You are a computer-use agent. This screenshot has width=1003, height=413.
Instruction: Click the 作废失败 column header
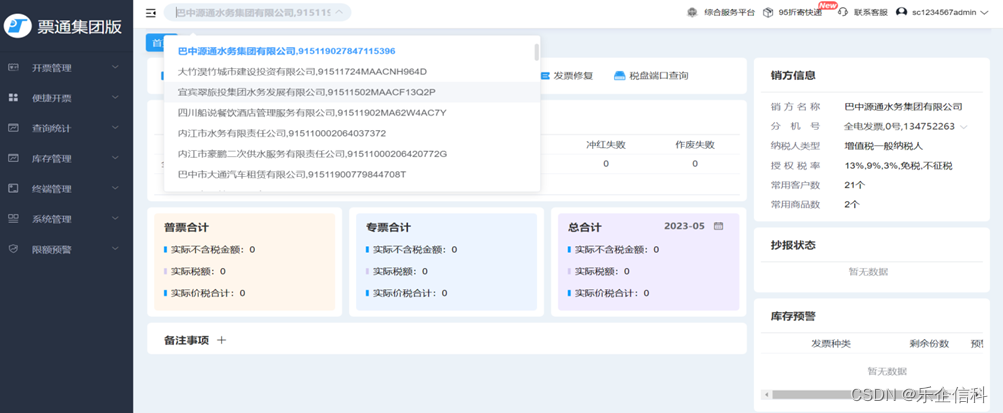pyautogui.click(x=695, y=144)
